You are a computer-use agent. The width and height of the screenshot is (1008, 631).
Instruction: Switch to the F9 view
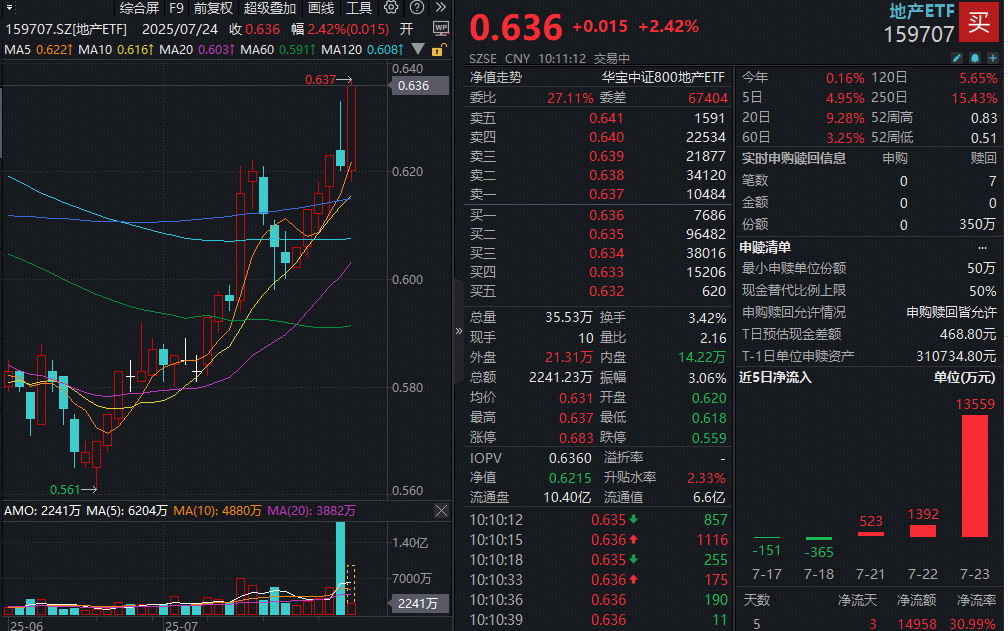pos(177,9)
